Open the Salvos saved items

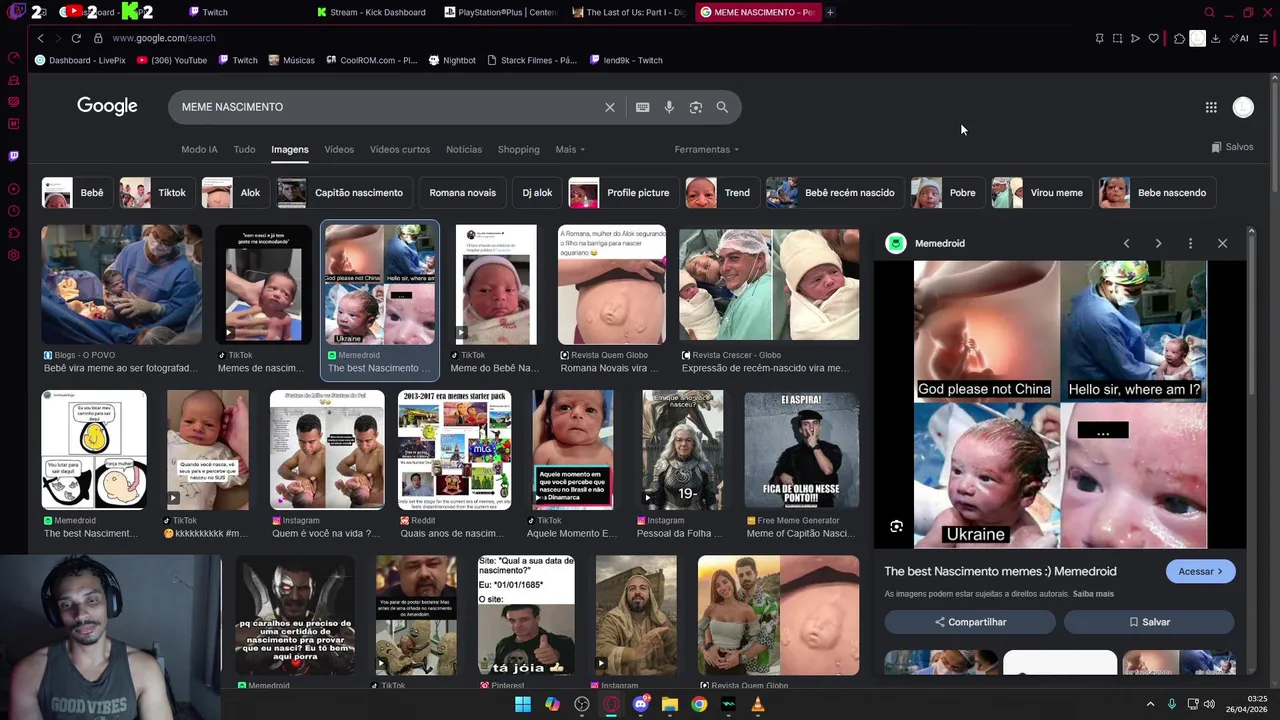[1232, 147]
